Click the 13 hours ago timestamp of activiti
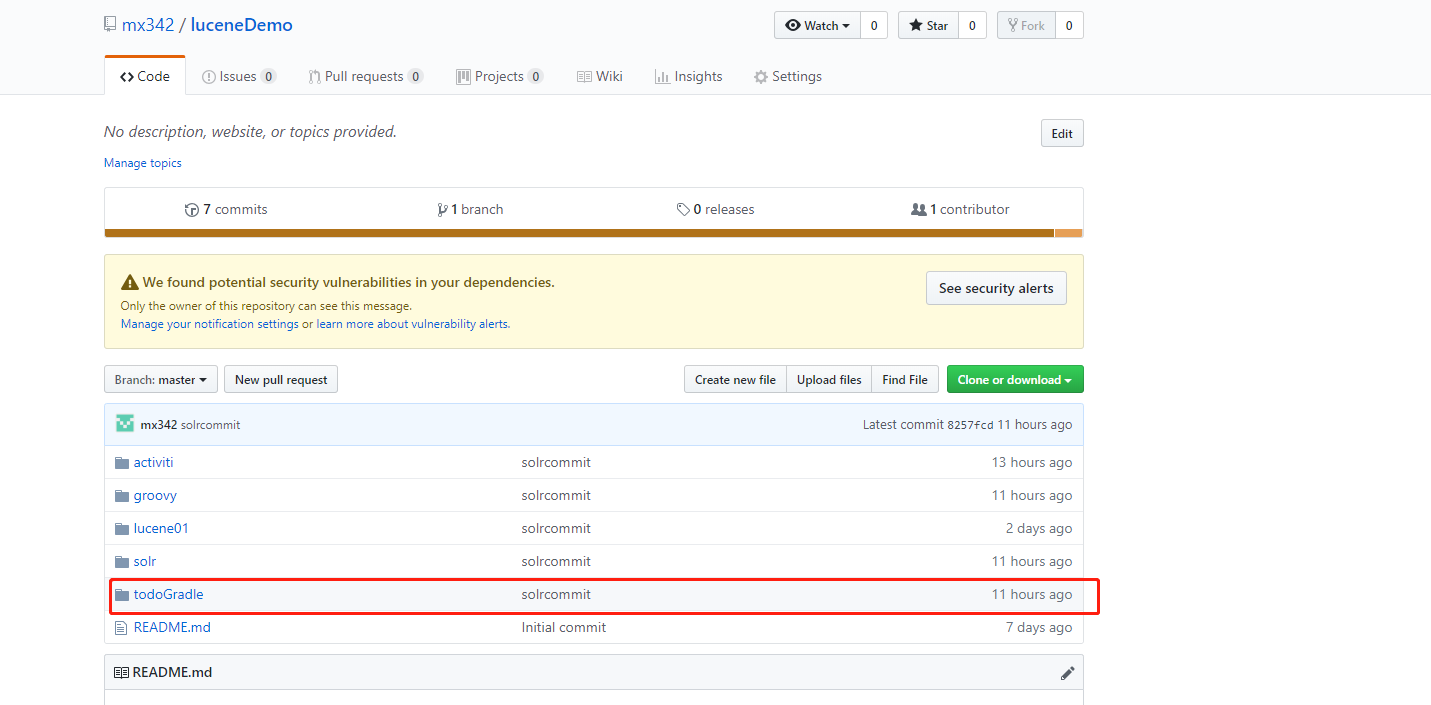 coord(1032,462)
